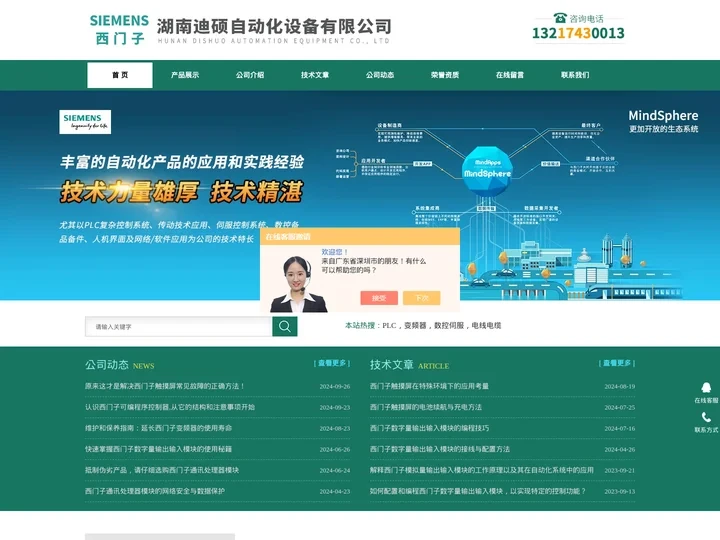Open the 联系我们 menu item
This screenshot has height=540, width=720.
point(575,75)
